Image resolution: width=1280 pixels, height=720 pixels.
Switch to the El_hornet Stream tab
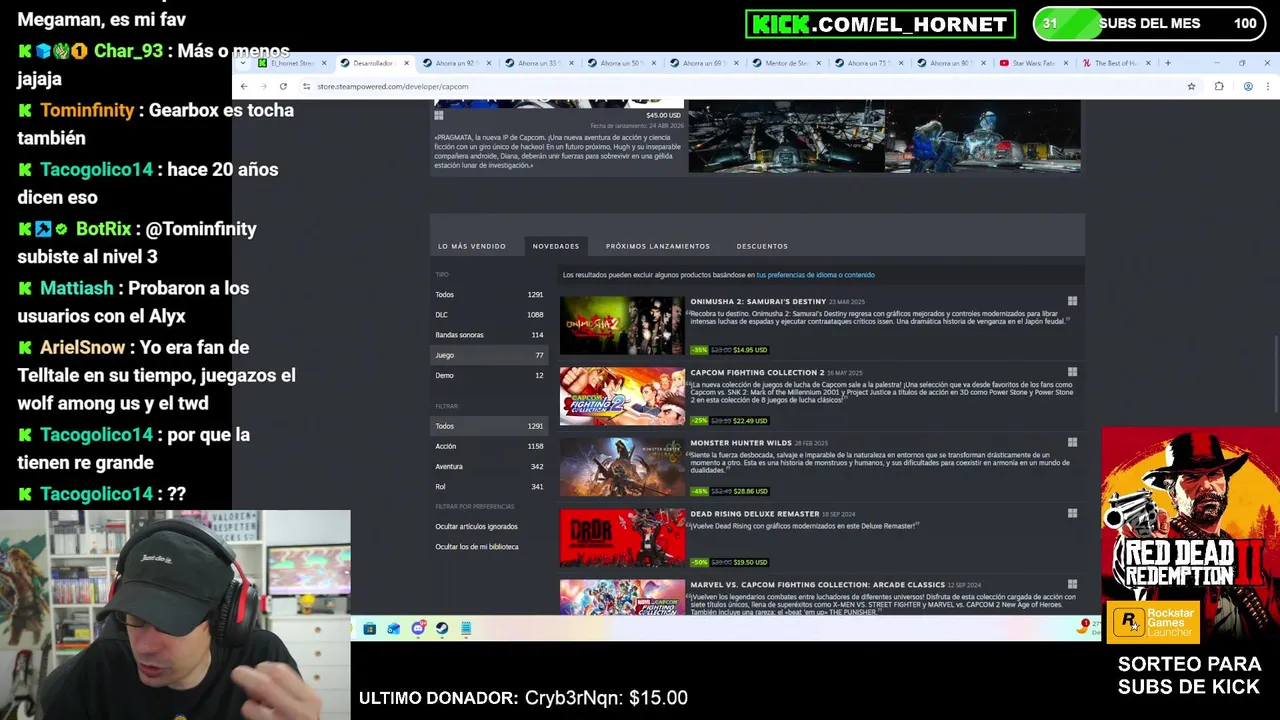click(291, 63)
